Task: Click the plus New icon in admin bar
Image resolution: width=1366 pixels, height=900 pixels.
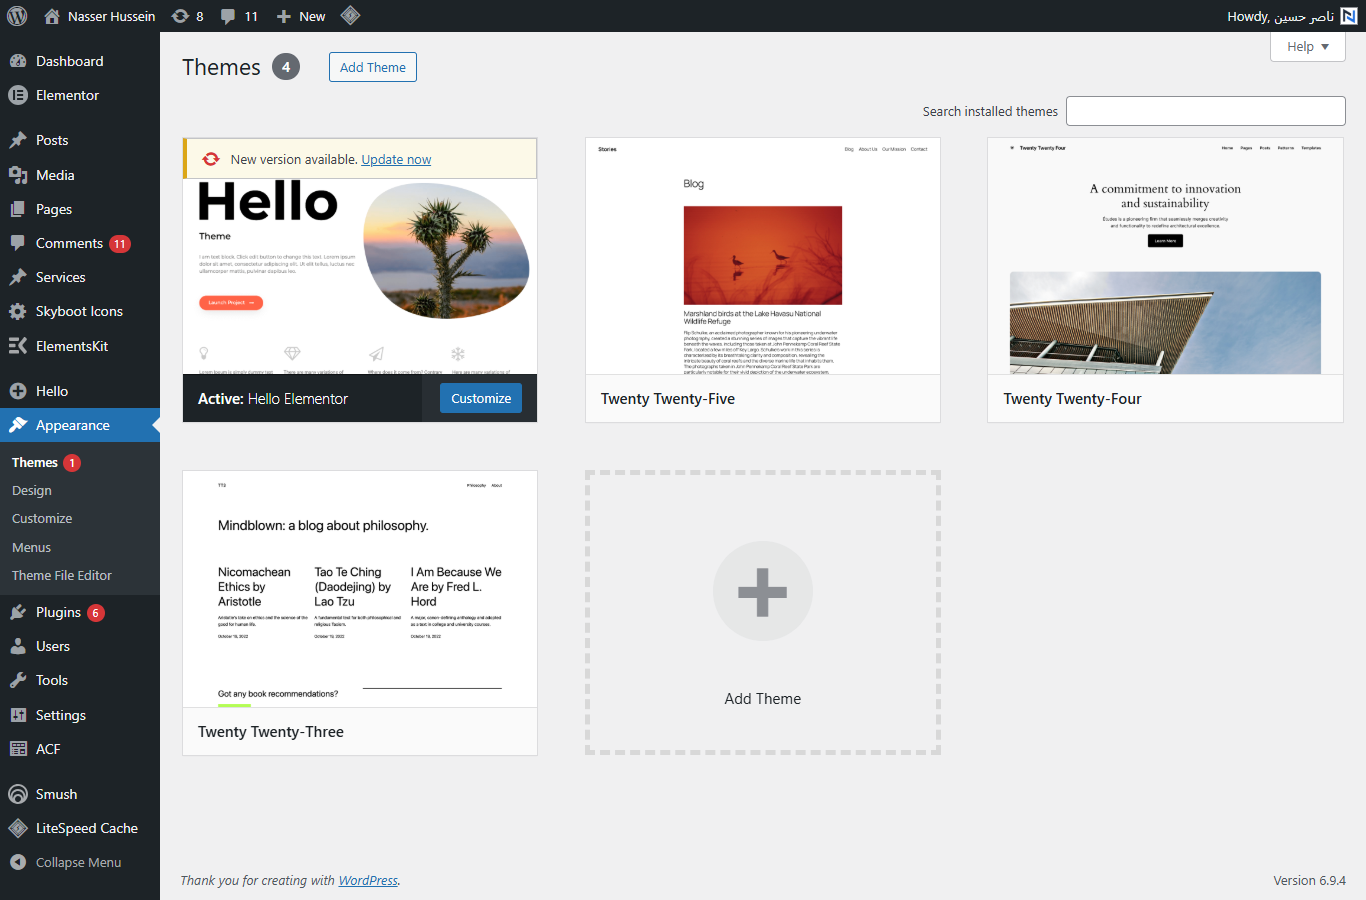Action: click(284, 16)
